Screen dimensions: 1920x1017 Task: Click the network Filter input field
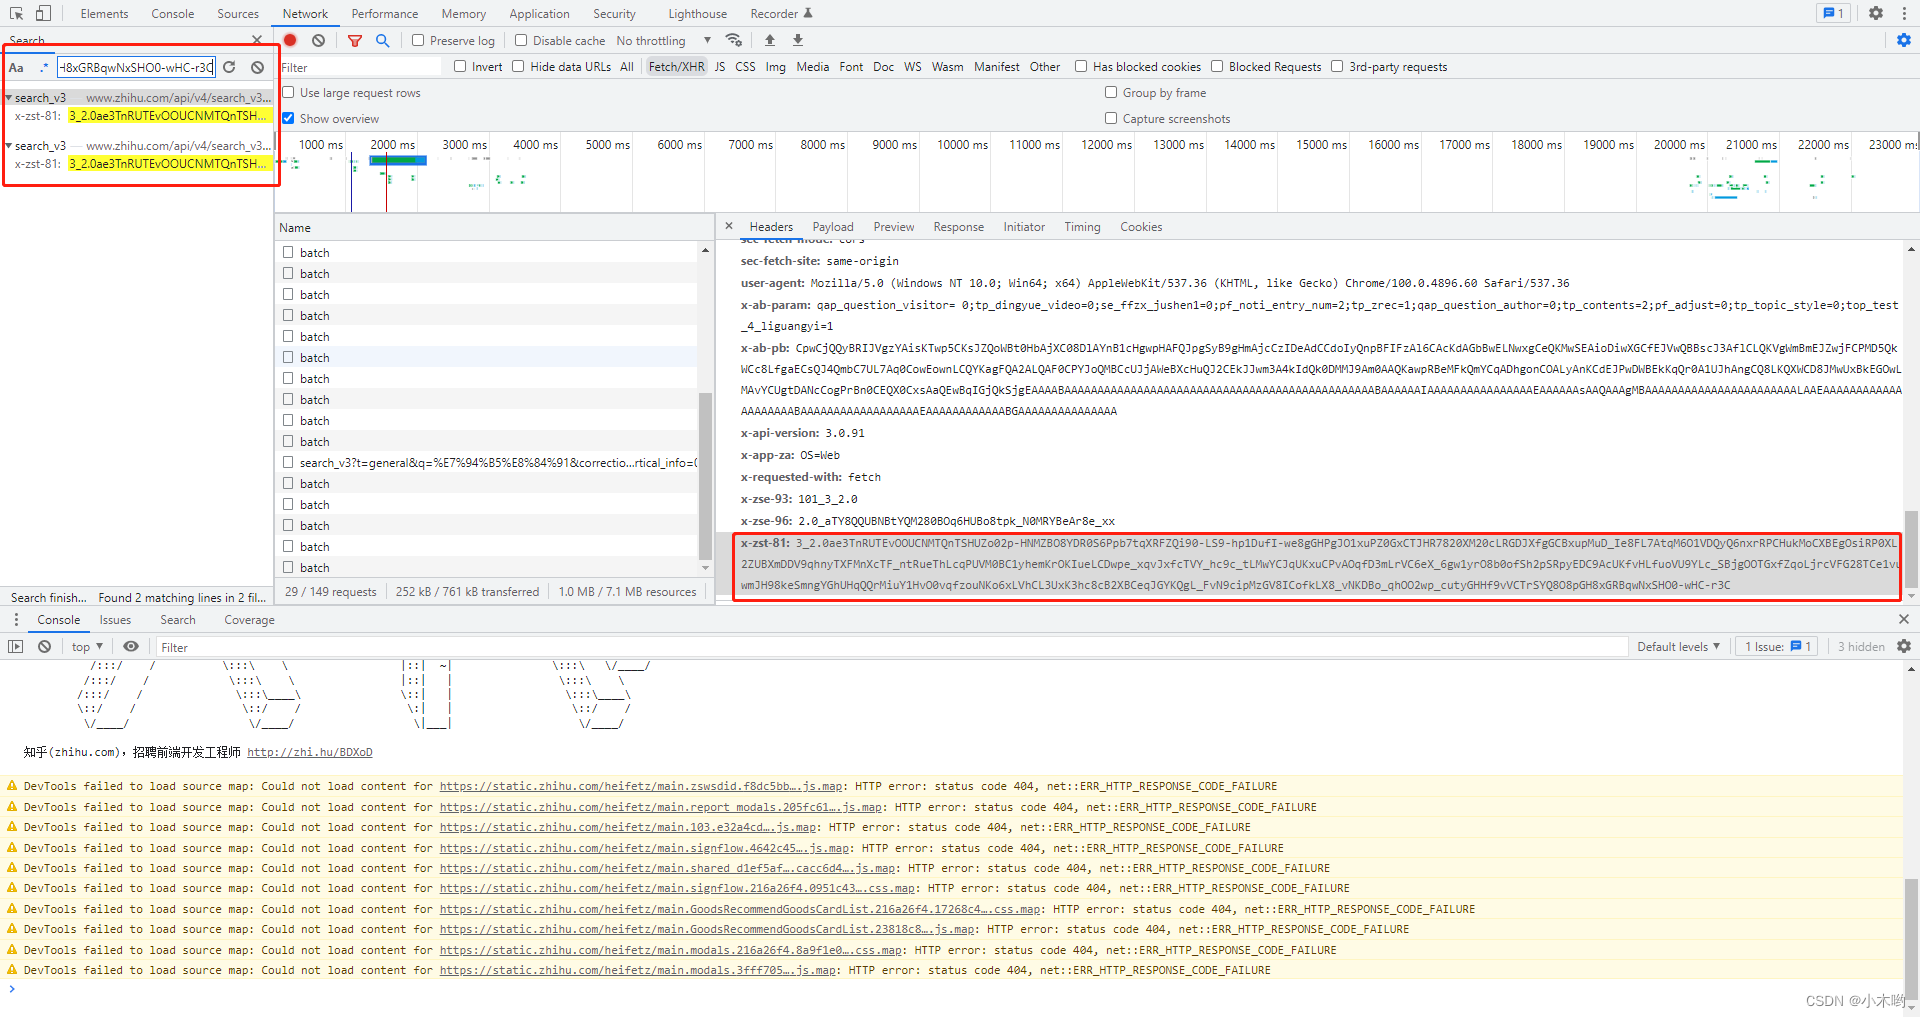point(360,67)
